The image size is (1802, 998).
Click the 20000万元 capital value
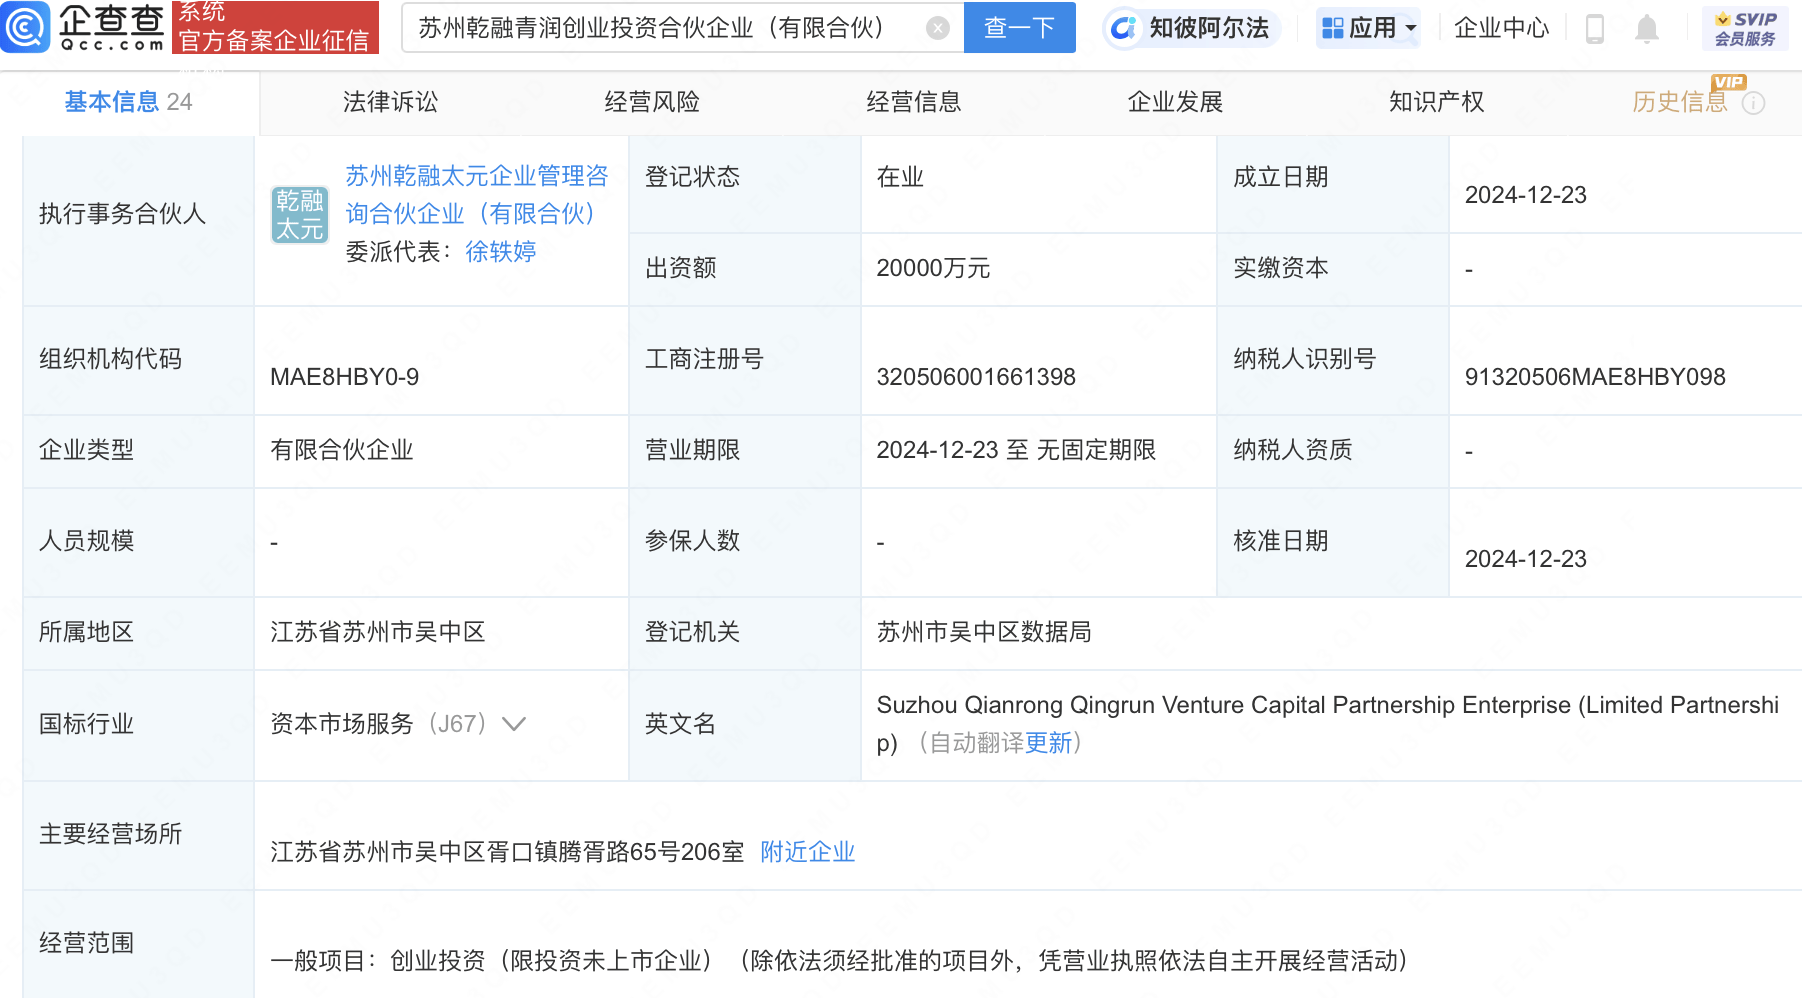pyautogui.click(x=933, y=268)
